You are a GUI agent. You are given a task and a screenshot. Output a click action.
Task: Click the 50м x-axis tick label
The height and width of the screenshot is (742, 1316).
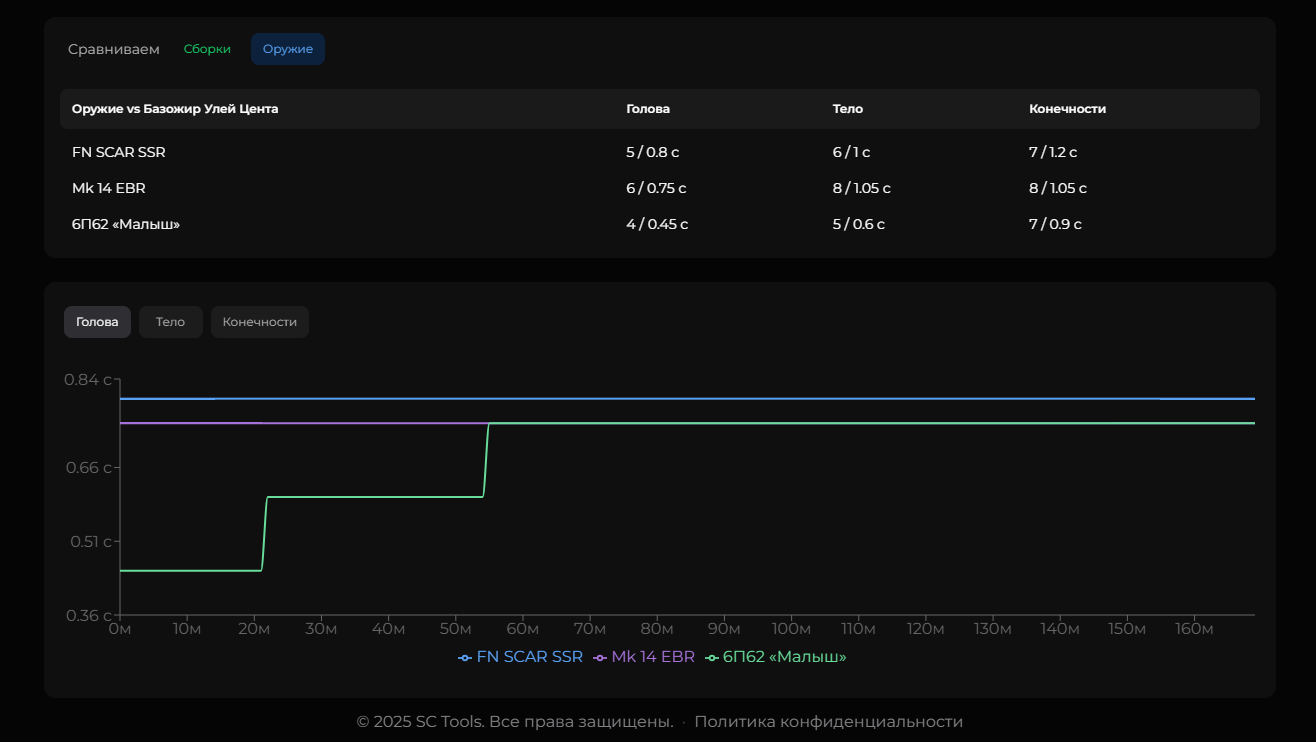(455, 629)
